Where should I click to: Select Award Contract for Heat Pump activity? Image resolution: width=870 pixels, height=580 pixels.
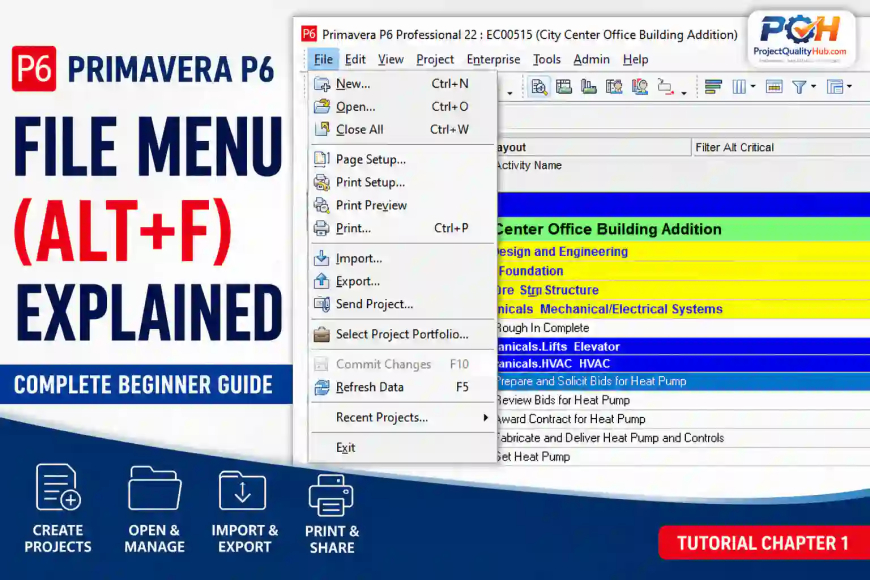click(683, 419)
